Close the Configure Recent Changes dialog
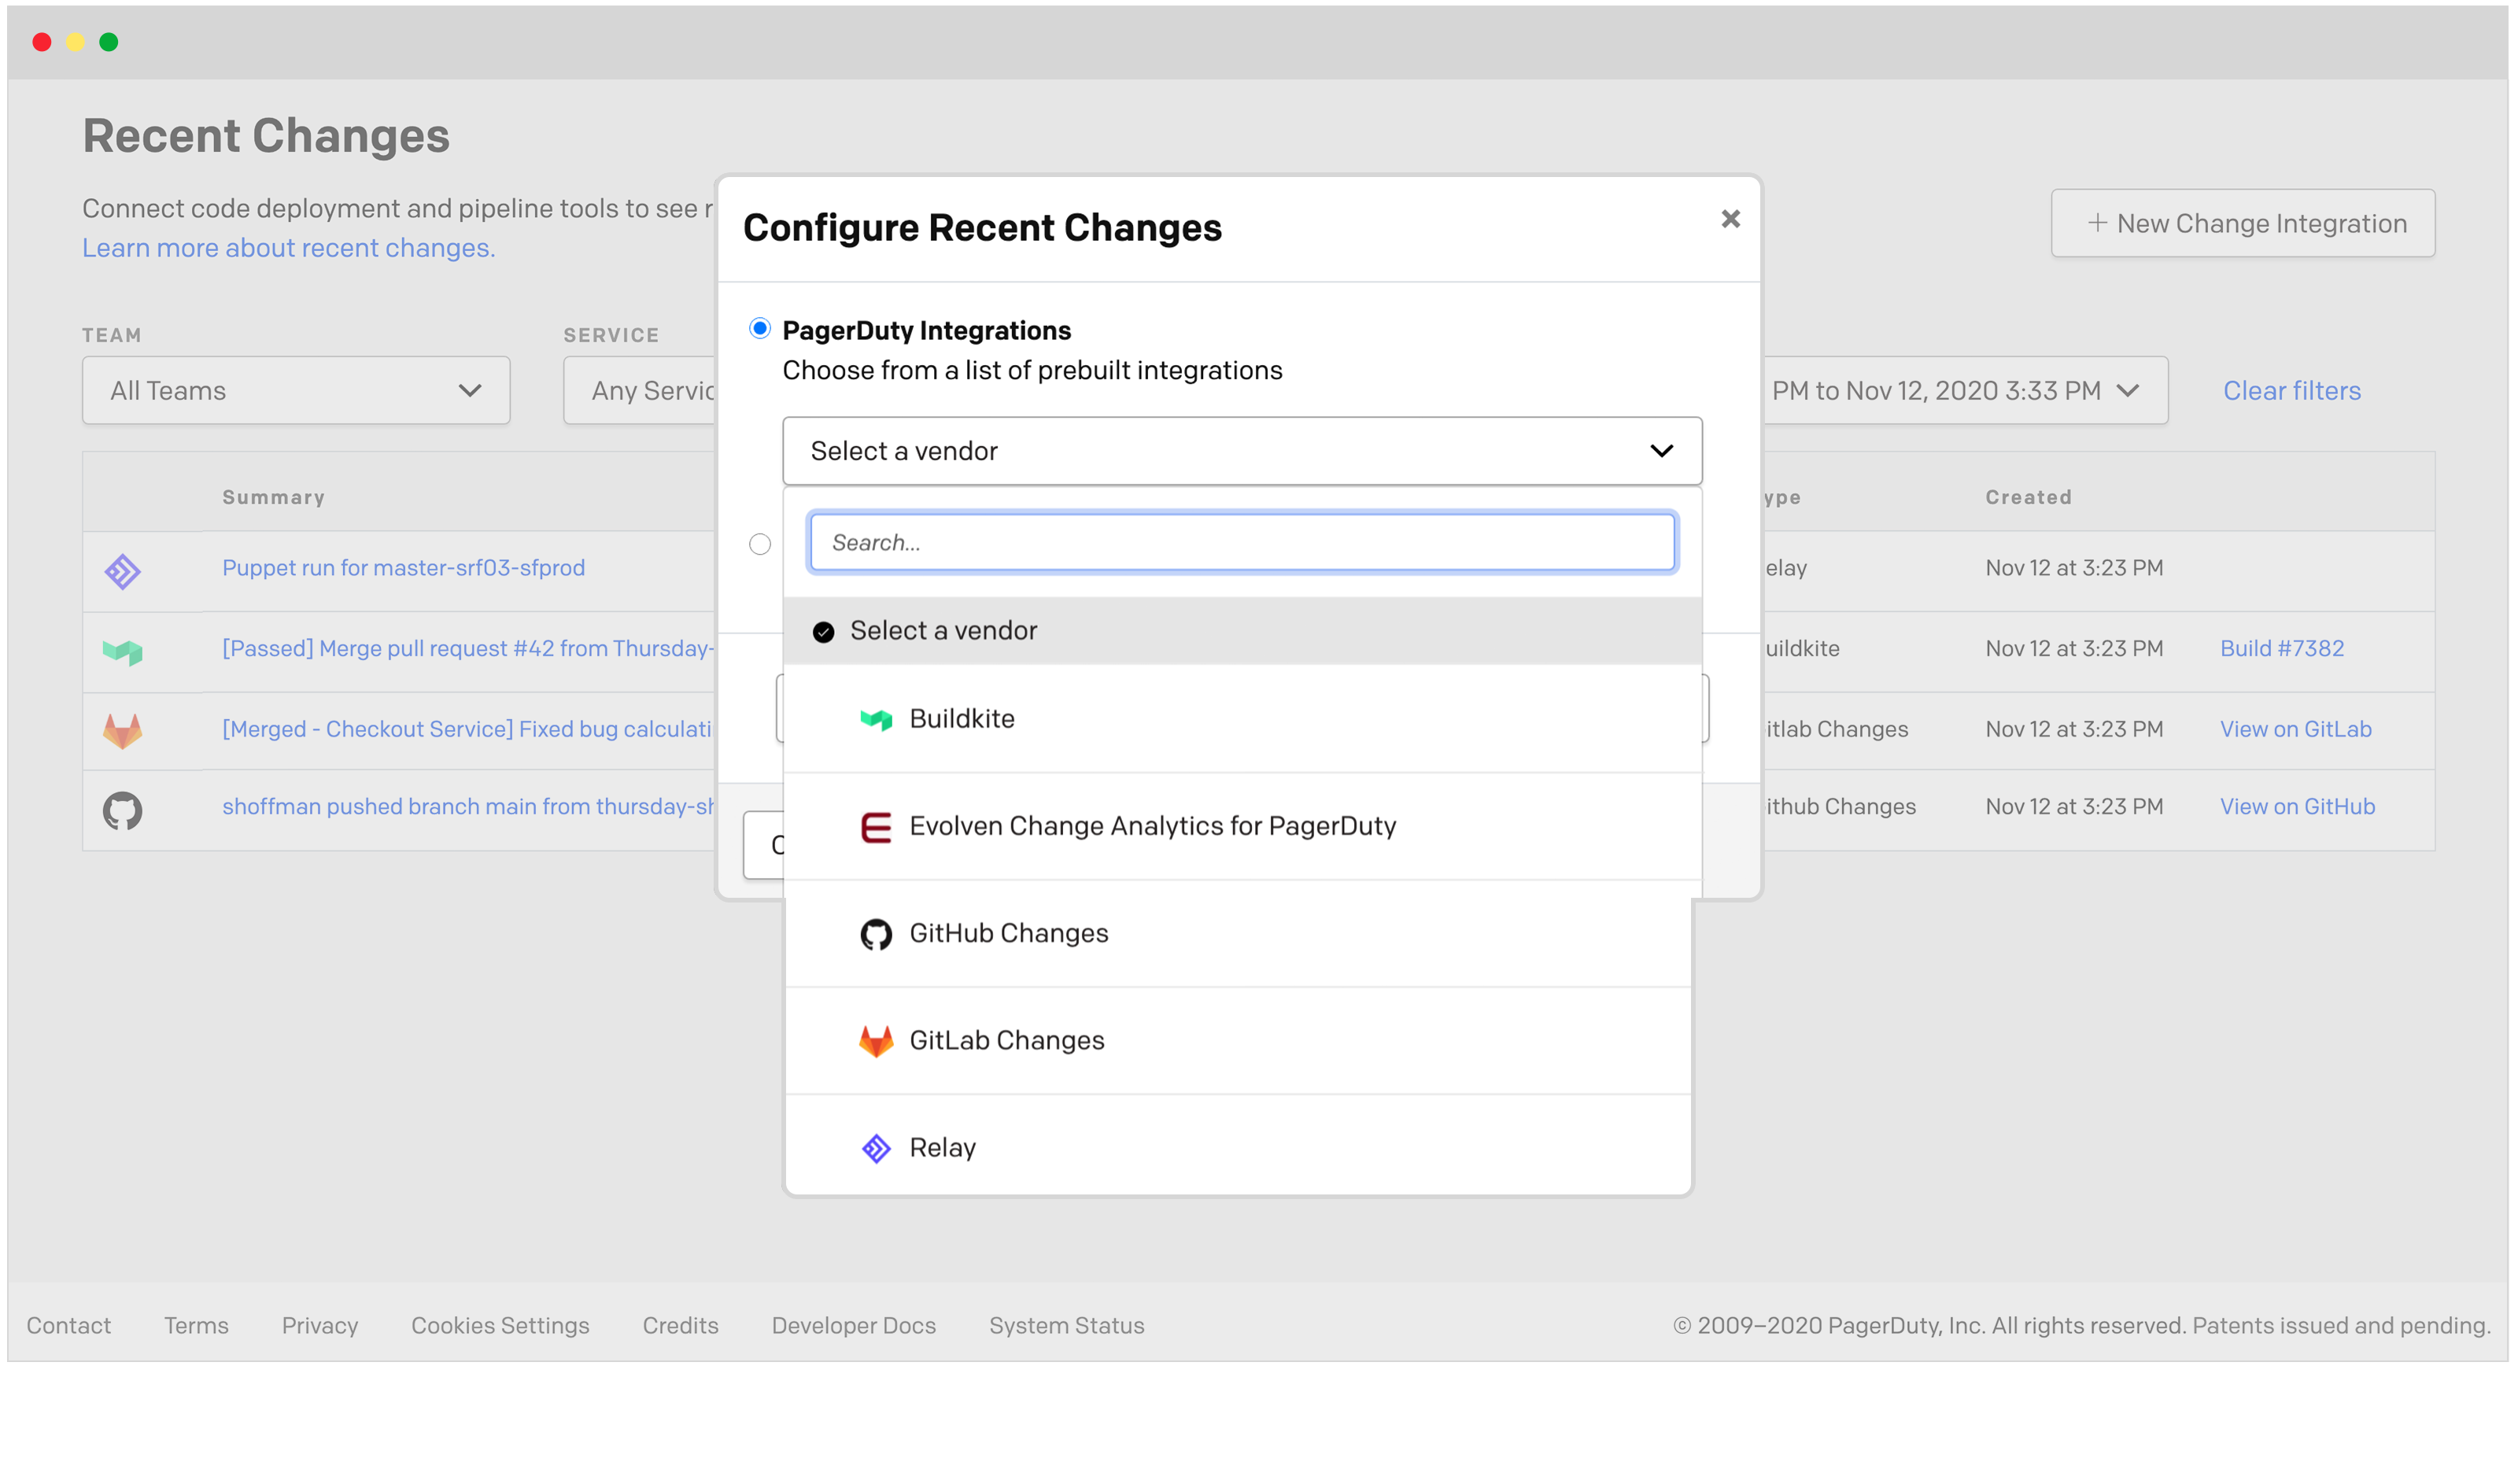The width and height of the screenshot is (2518, 1484). (1730, 218)
